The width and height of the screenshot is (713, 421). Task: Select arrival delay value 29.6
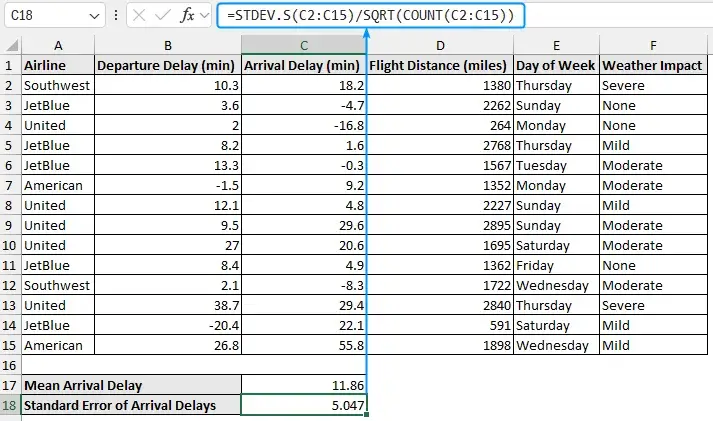coord(304,226)
